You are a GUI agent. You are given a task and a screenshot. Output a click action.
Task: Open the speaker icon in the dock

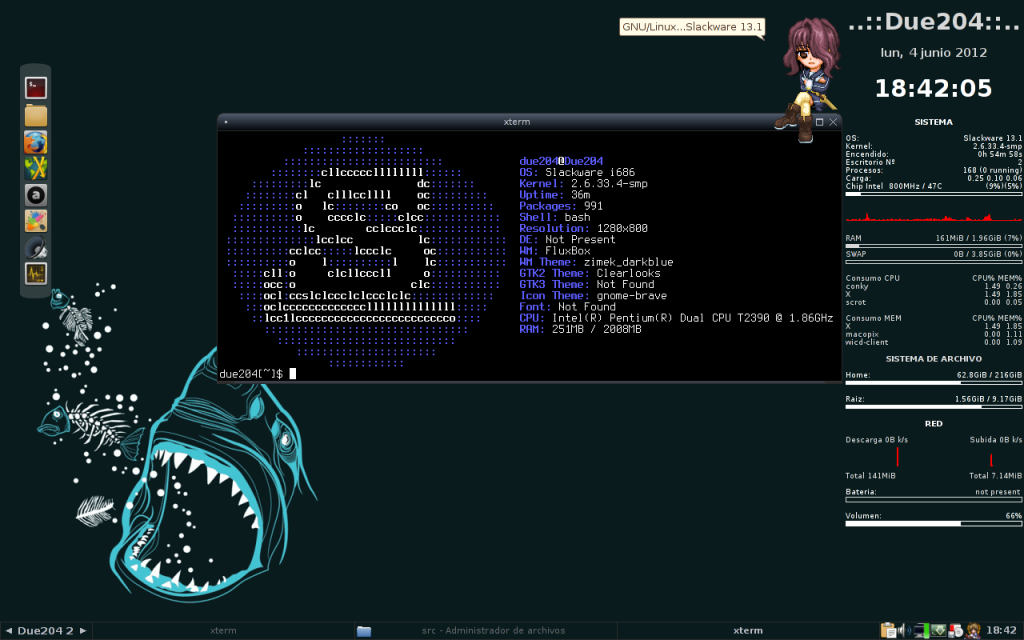(x=36, y=247)
